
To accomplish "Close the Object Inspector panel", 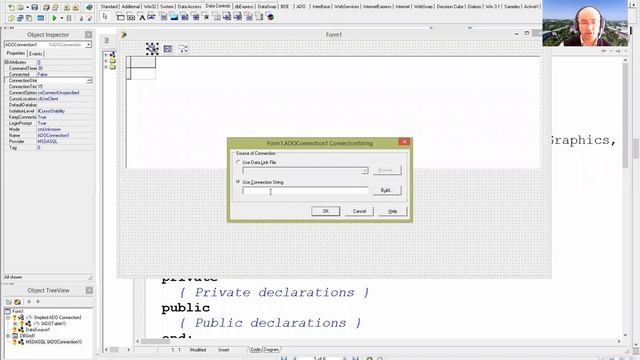I will pos(89,35).
